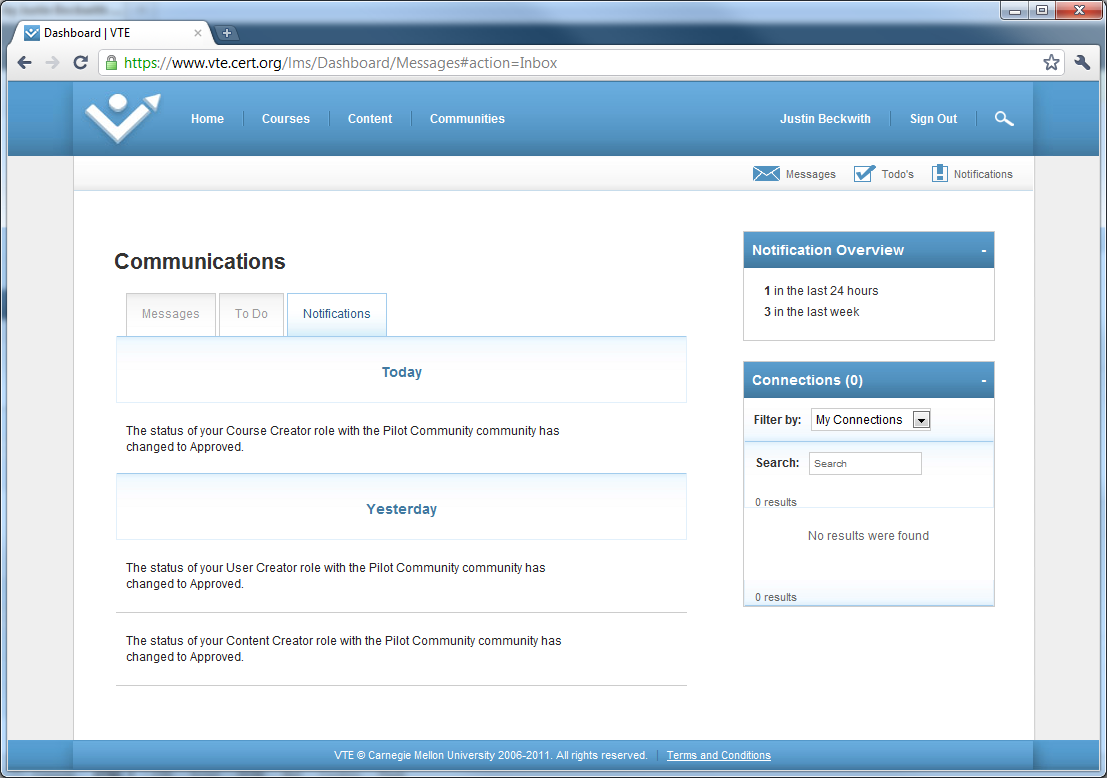Click 'No results were found' text
The image size is (1107, 778).
tap(868, 535)
